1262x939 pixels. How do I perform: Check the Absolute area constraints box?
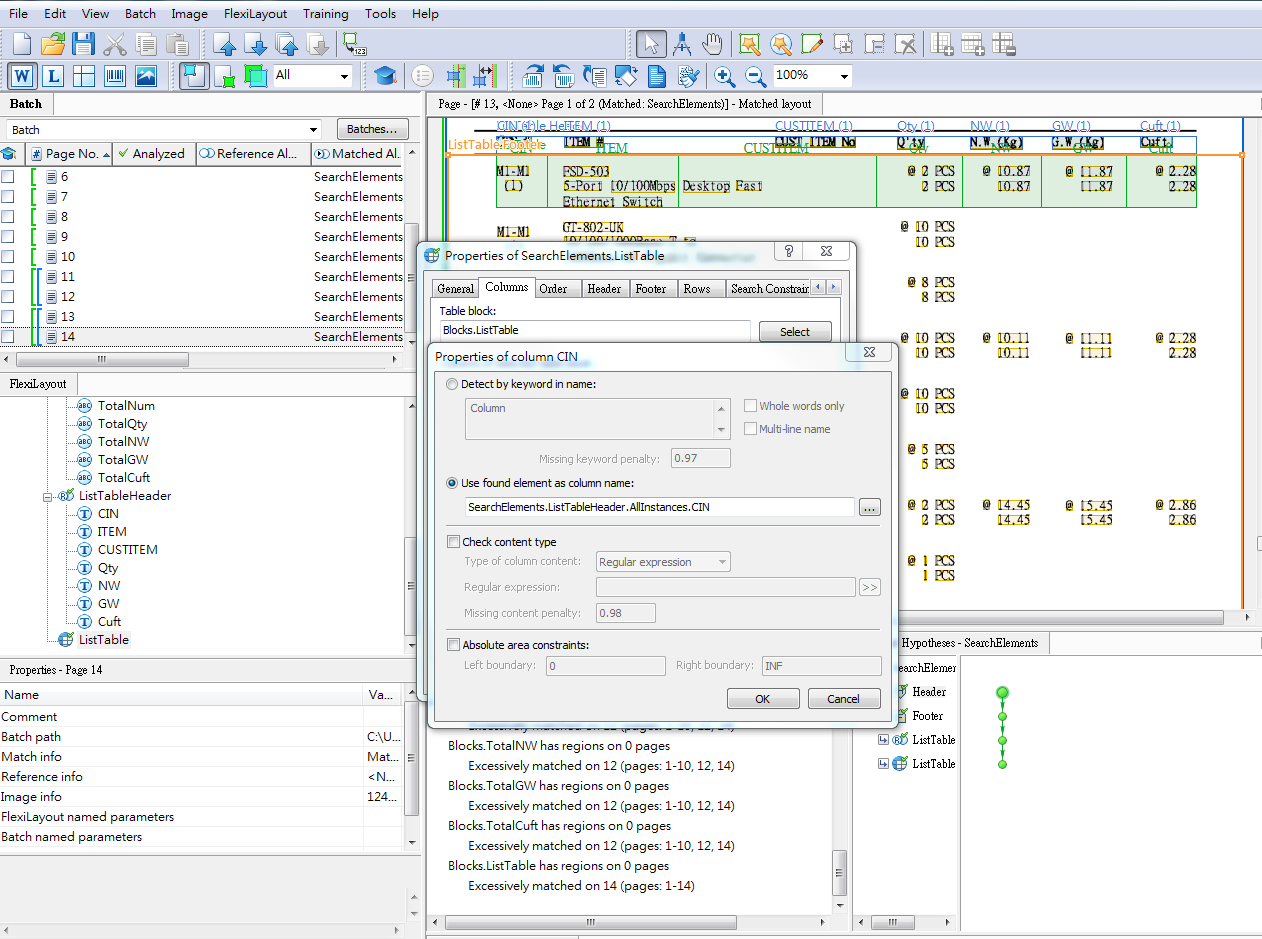coord(453,645)
